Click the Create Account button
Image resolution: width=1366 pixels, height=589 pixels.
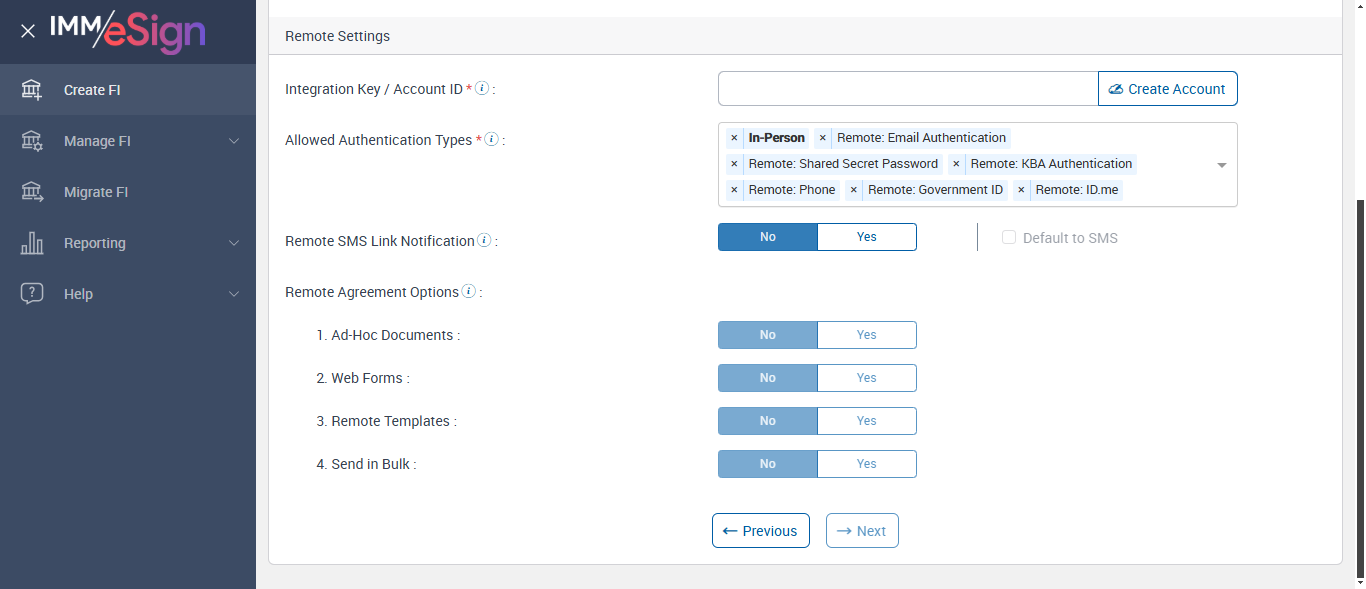coord(1167,89)
